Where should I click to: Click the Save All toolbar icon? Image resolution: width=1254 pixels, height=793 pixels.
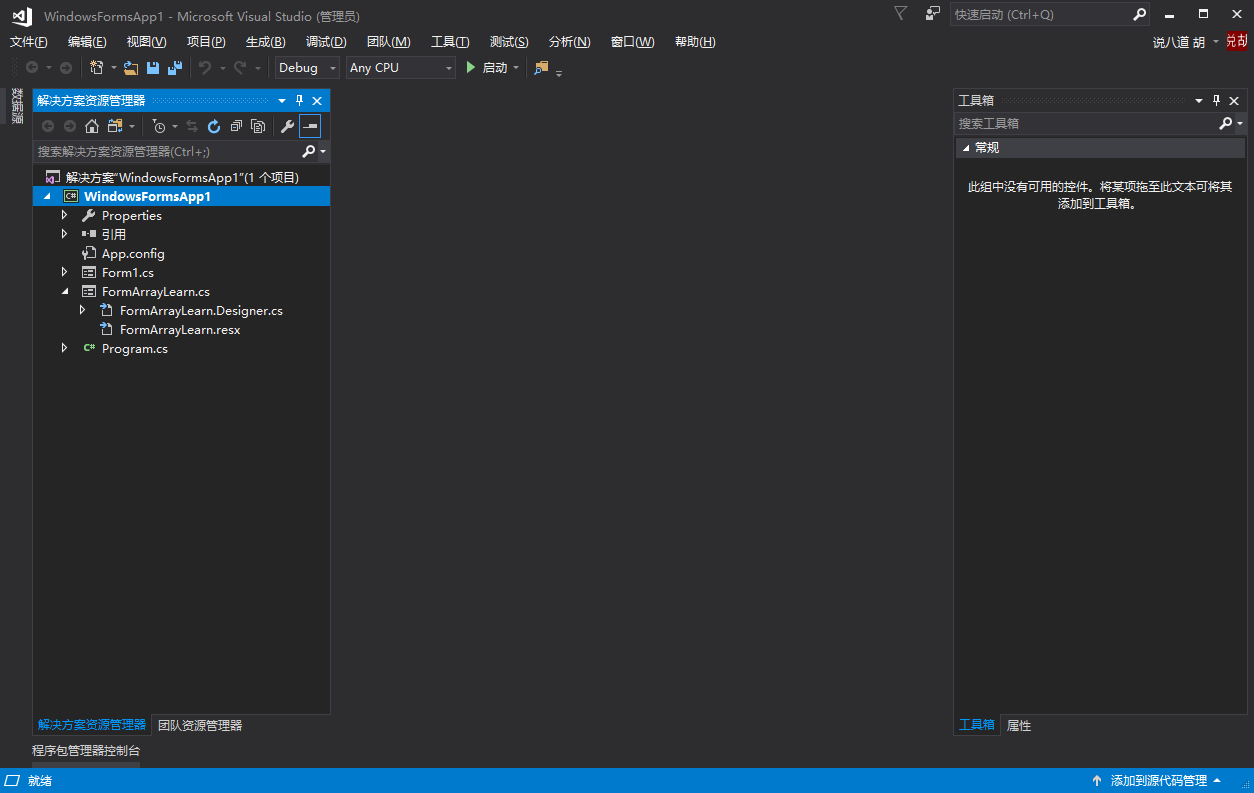pos(175,68)
